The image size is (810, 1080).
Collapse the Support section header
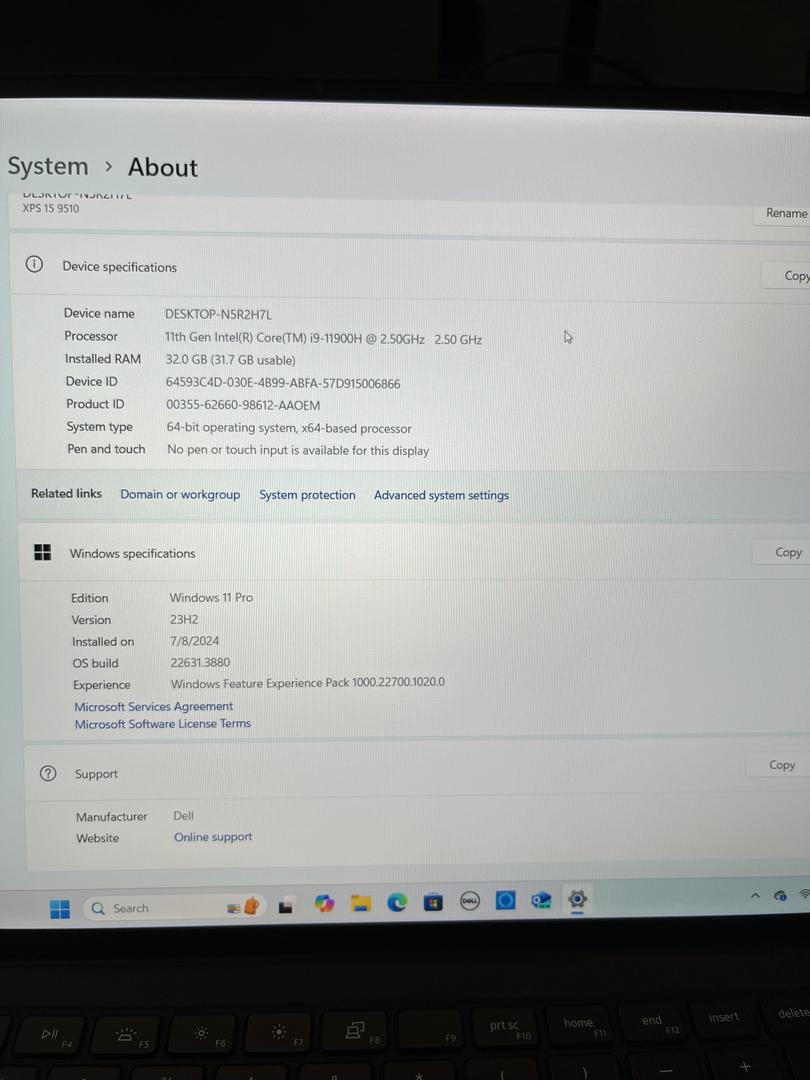click(x=418, y=770)
